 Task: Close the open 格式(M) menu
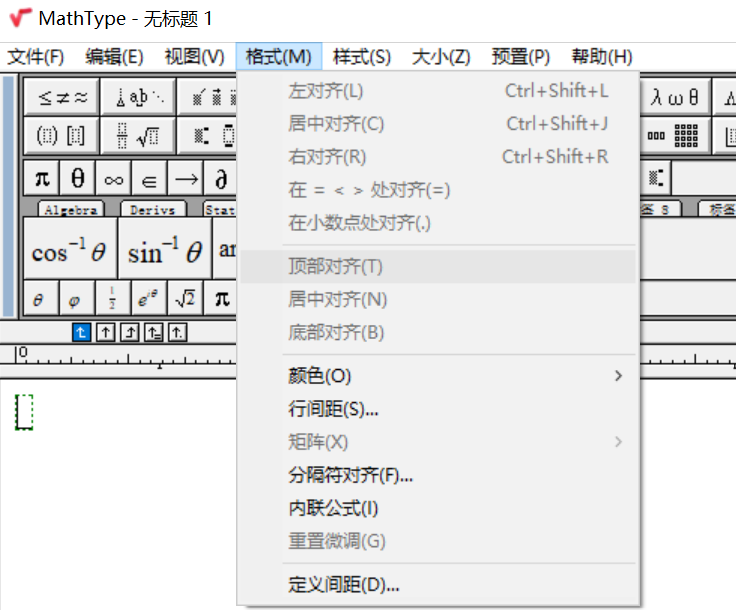click(279, 57)
